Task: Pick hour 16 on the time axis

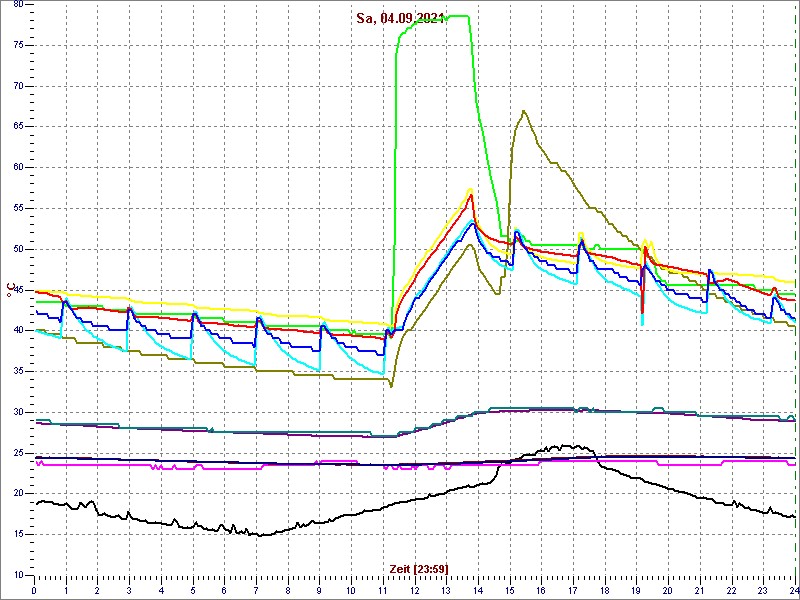Action: 541,590
